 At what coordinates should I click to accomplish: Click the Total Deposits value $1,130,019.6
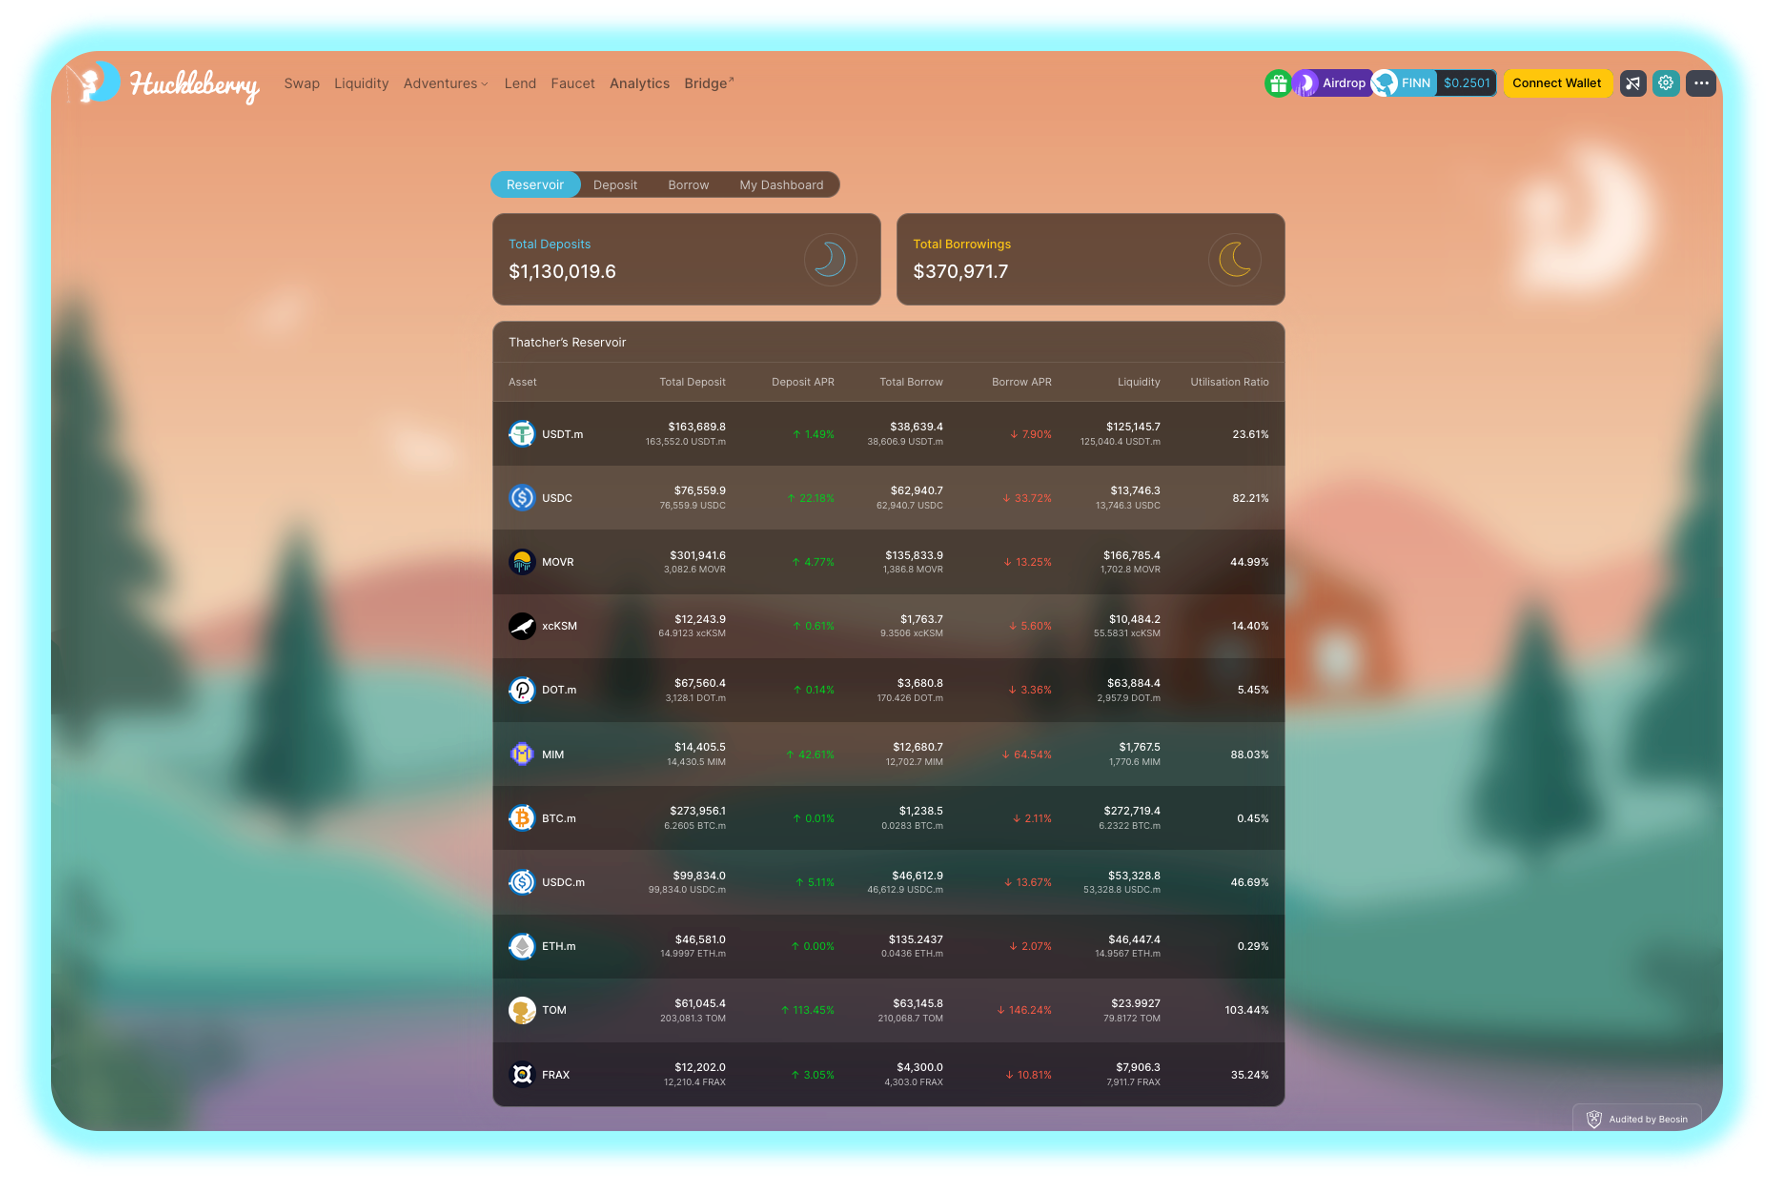563,272
